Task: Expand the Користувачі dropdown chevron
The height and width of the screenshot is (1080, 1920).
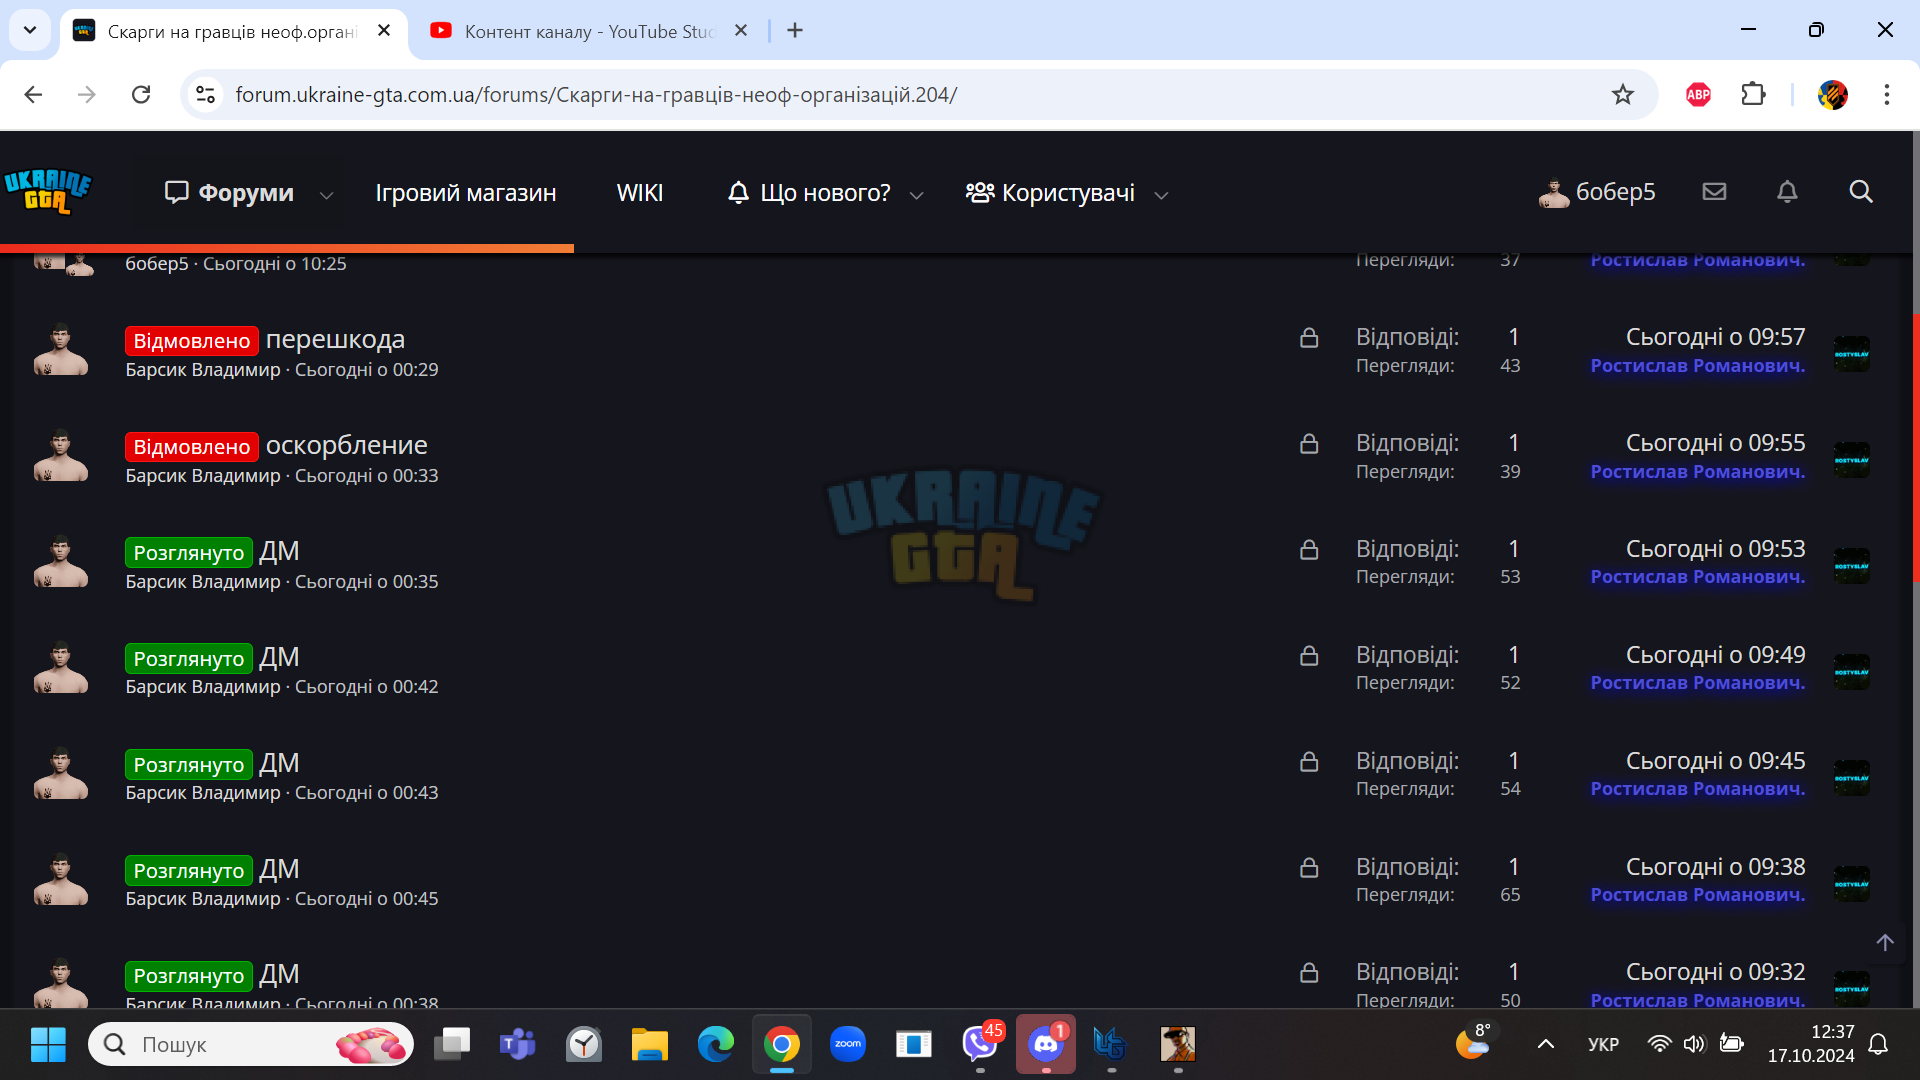Action: point(1161,195)
